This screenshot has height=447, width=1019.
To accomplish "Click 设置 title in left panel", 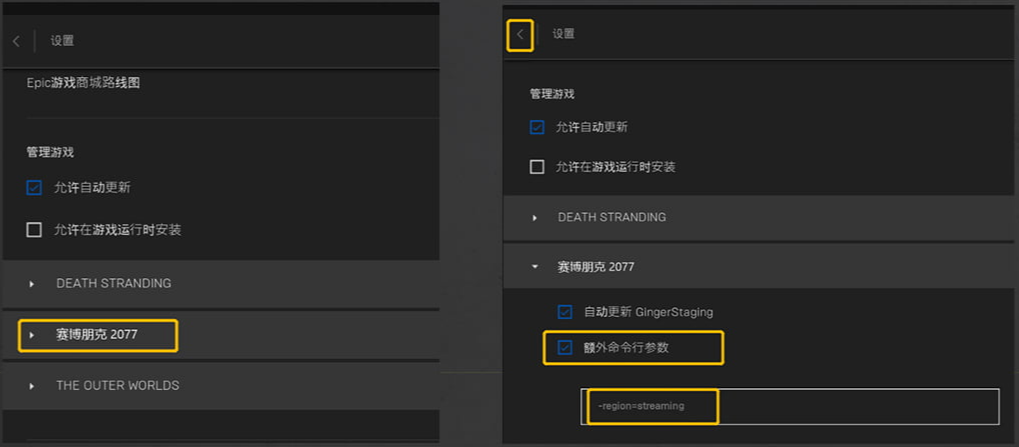I will (x=62, y=41).
